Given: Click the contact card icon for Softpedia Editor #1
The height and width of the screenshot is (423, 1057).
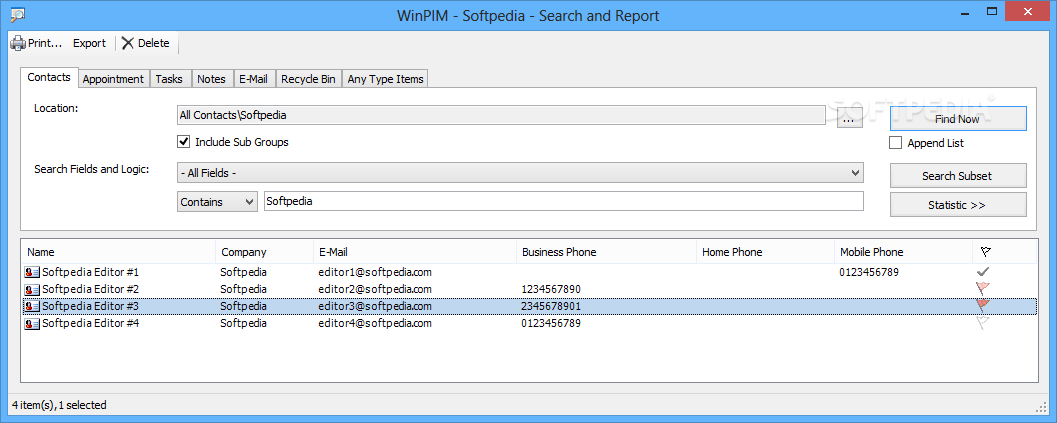Looking at the screenshot, I should 32,273.
